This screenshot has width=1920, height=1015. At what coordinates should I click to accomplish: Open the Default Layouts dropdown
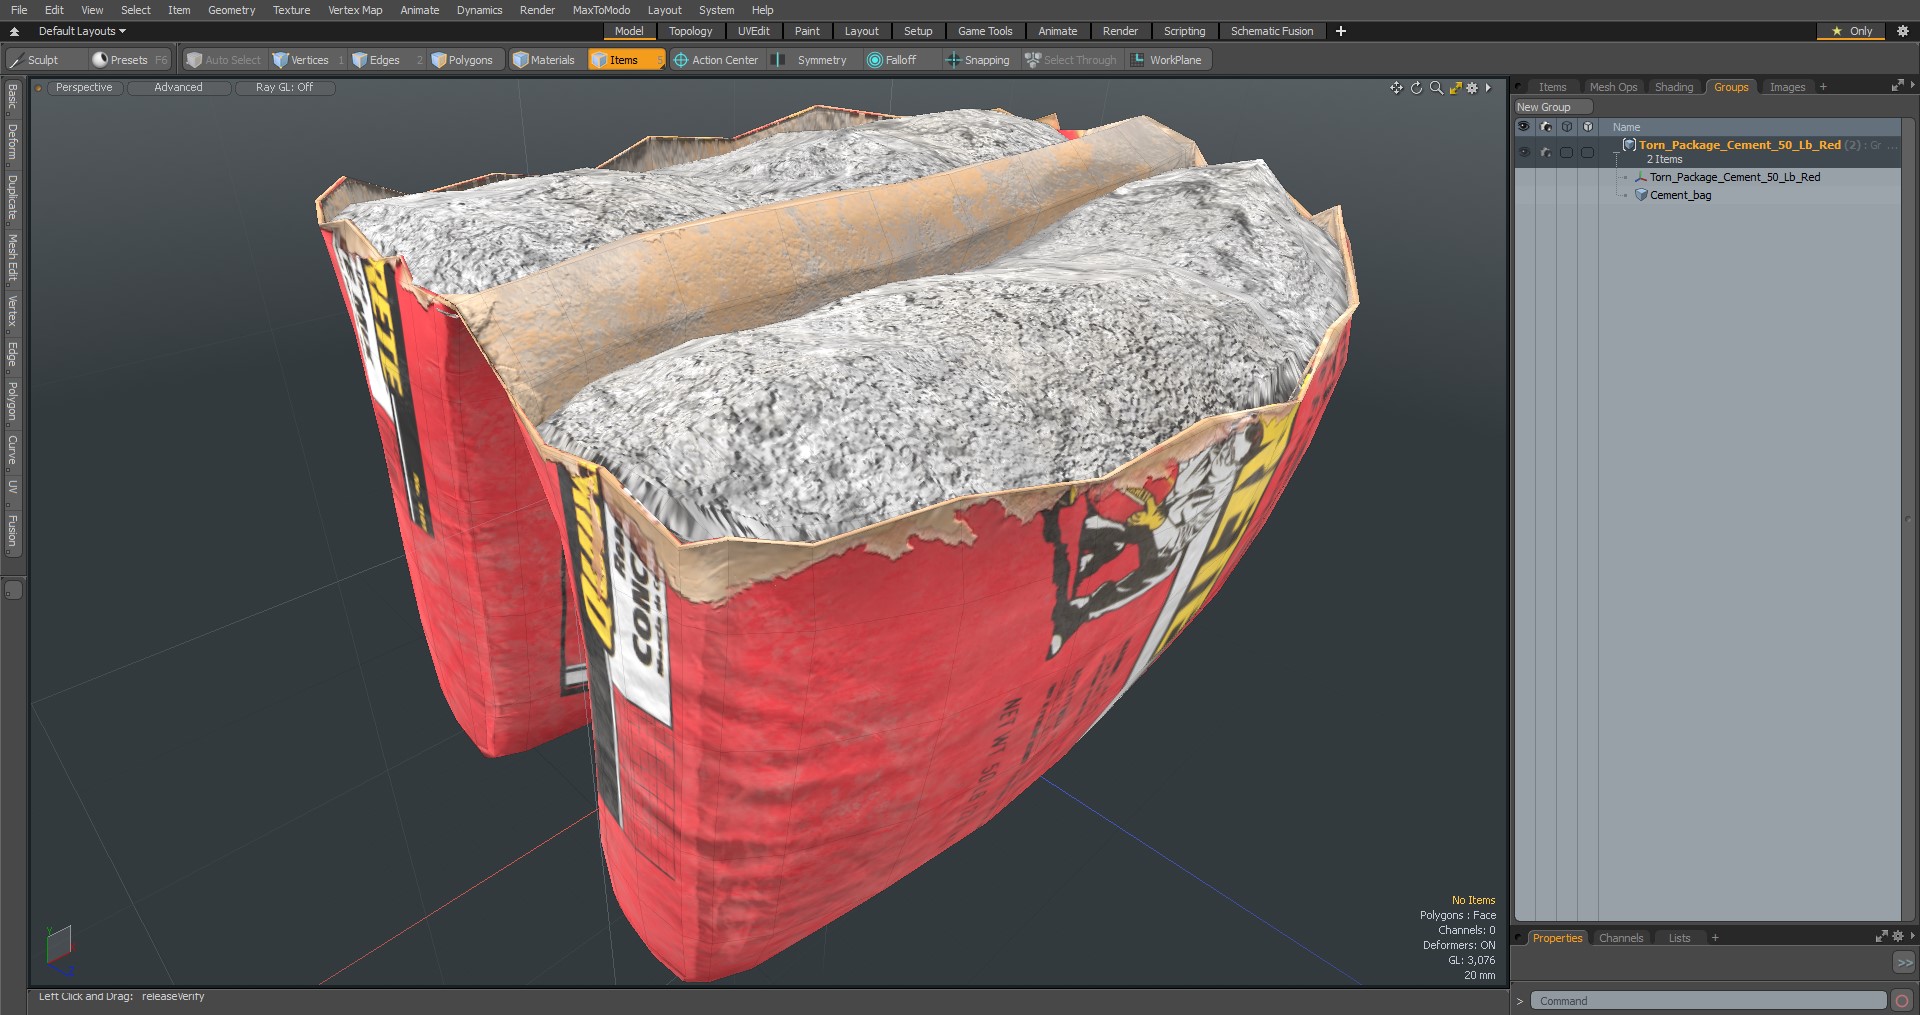pyautogui.click(x=82, y=31)
